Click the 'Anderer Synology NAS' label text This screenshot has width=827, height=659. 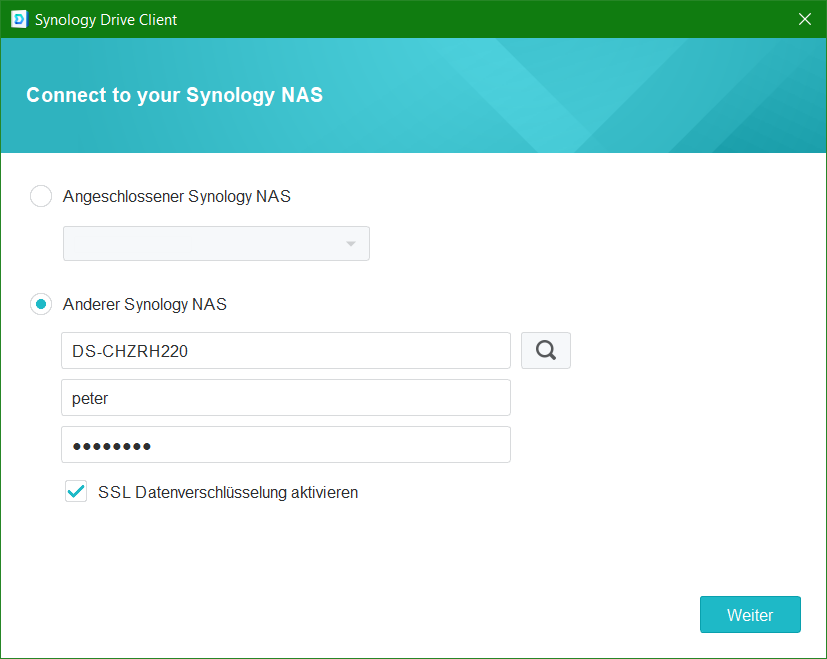click(x=144, y=304)
